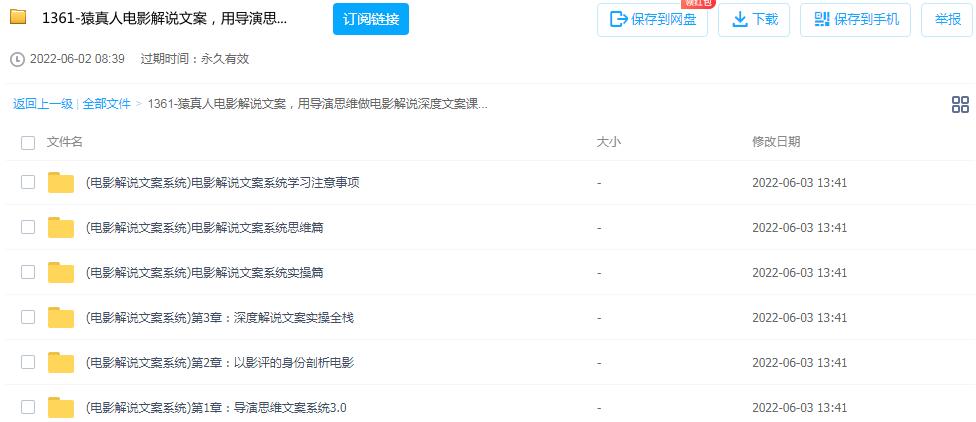Open the 全部文件 breadcrumb link

pos(106,104)
